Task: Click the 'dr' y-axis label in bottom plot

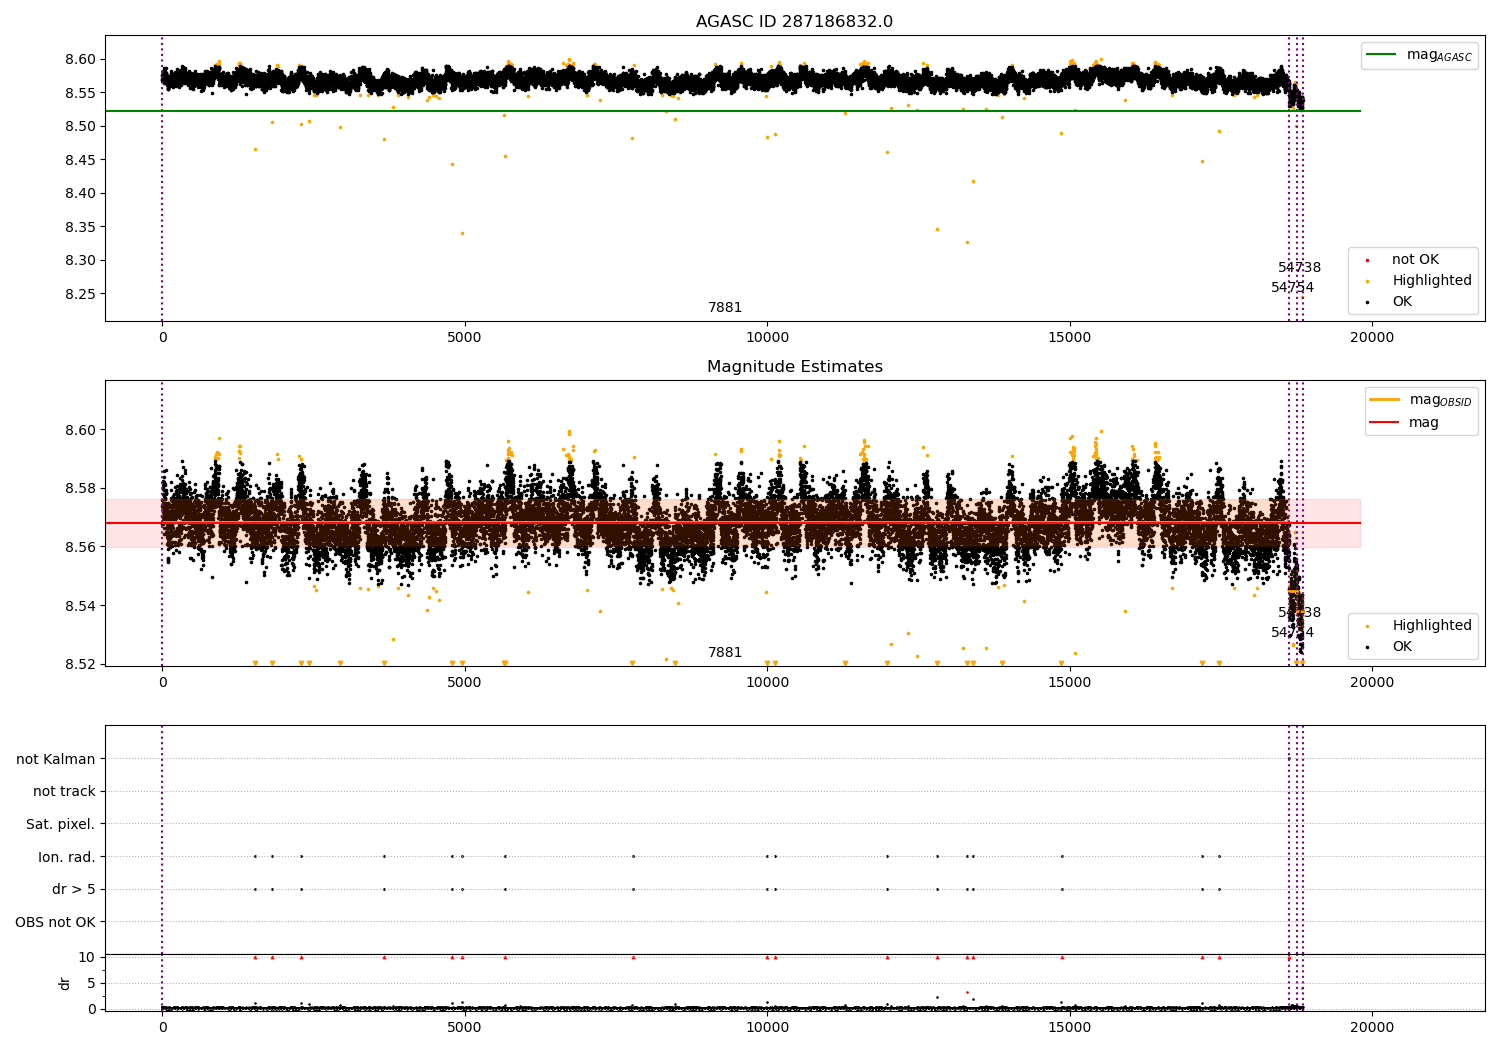Action: tap(65, 983)
